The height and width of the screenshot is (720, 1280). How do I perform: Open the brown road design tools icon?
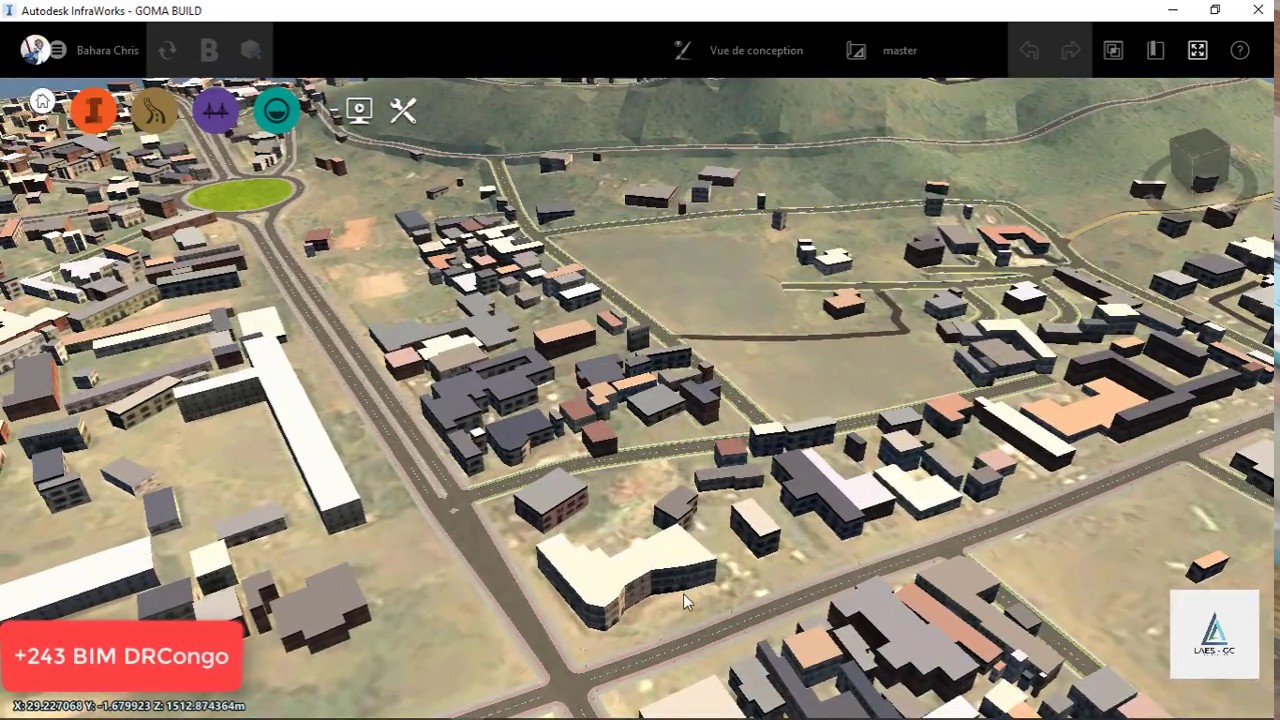(155, 110)
